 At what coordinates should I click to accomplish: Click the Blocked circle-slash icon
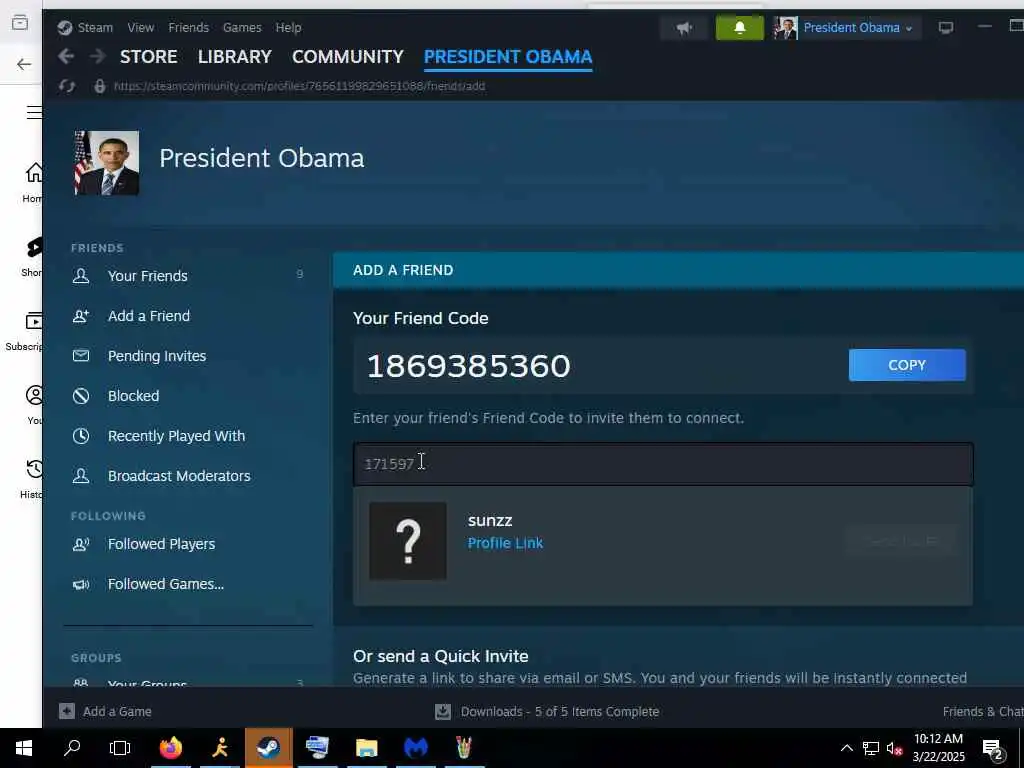[x=81, y=396]
